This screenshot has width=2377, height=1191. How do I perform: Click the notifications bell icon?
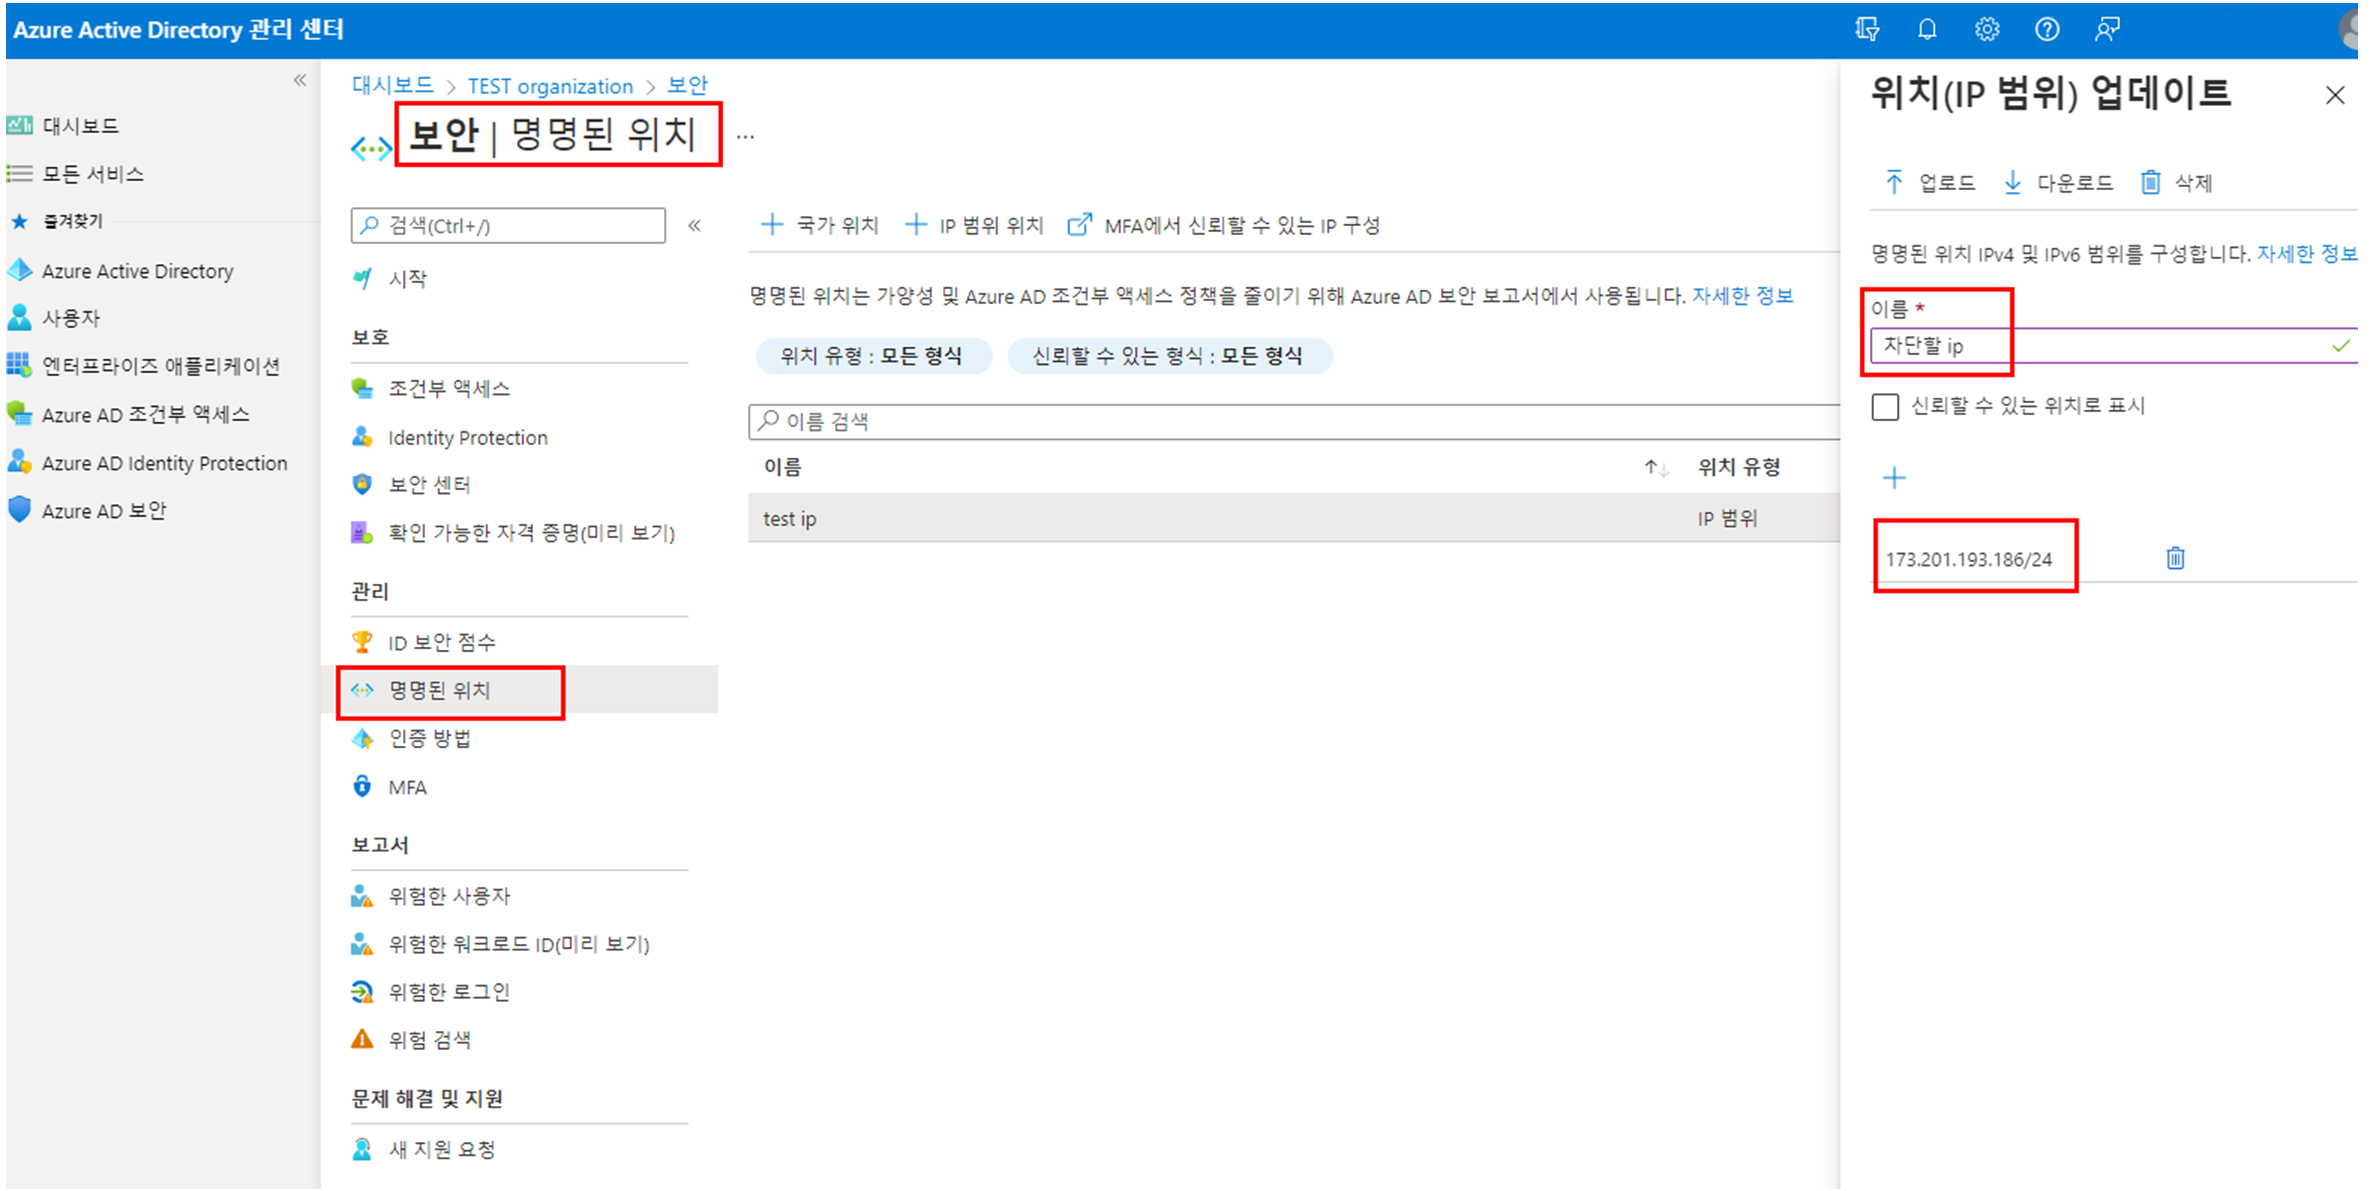click(1927, 29)
